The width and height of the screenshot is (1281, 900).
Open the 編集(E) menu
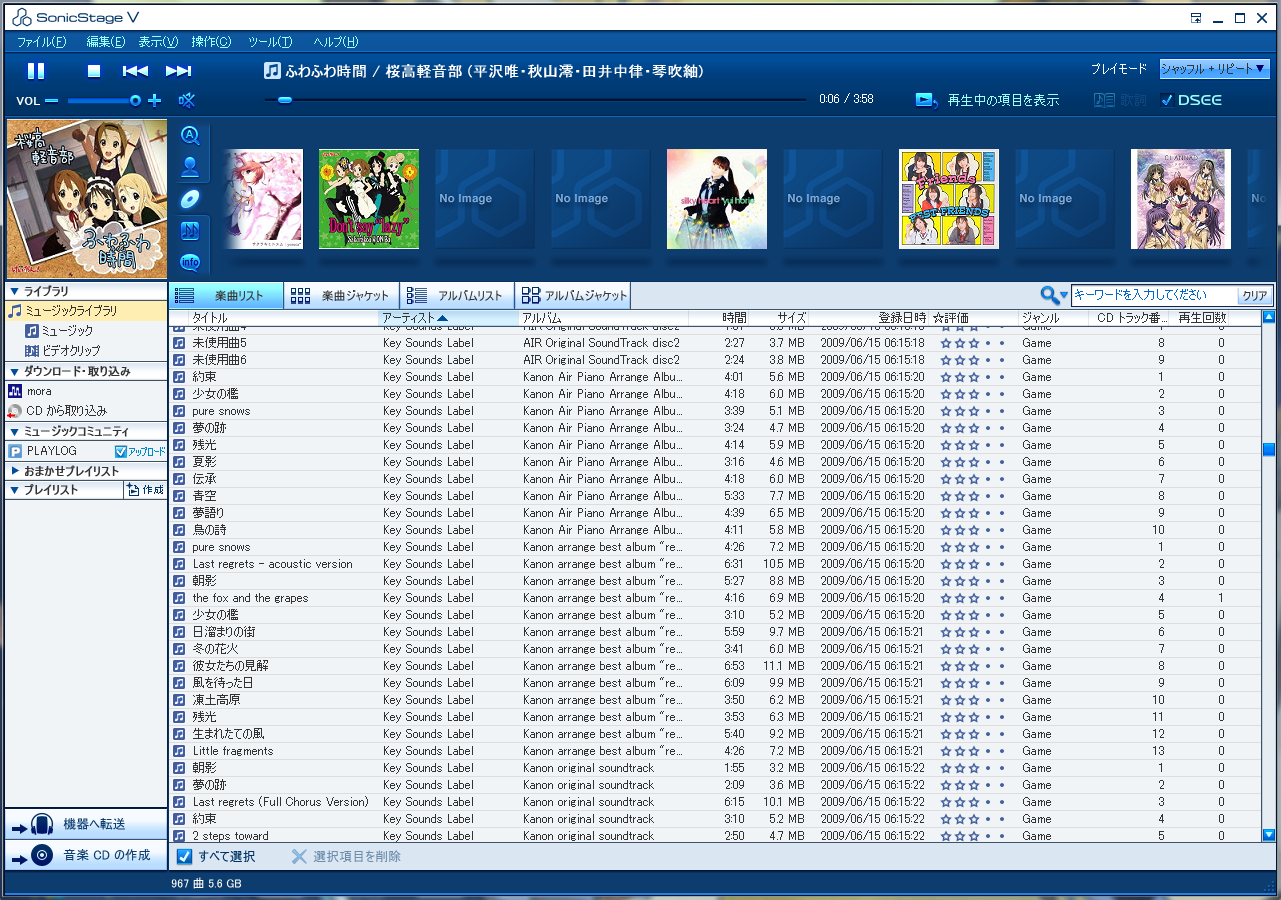click(105, 42)
